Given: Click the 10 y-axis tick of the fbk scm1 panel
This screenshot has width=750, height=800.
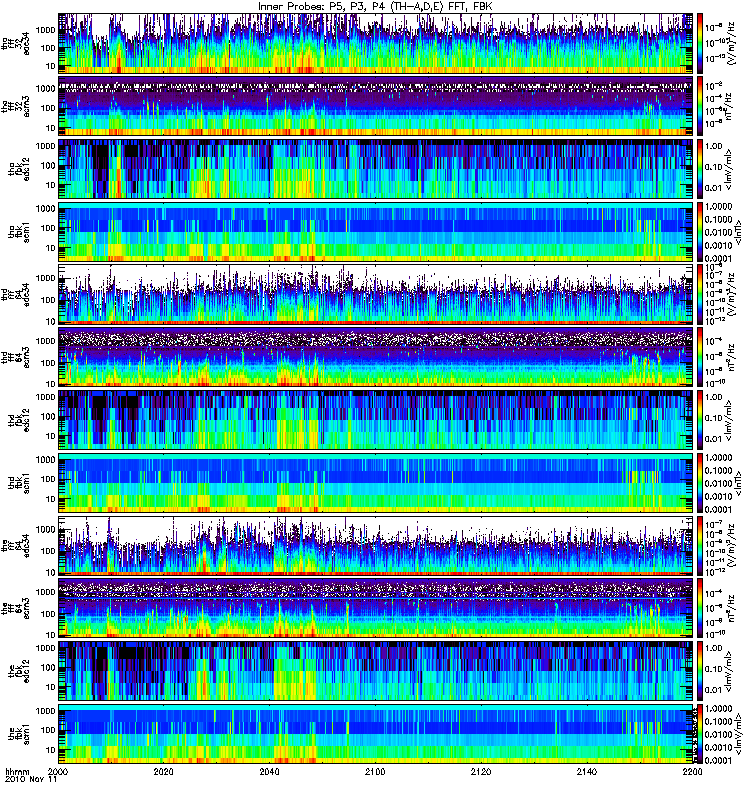Looking at the screenshot, I should [51, 750].
